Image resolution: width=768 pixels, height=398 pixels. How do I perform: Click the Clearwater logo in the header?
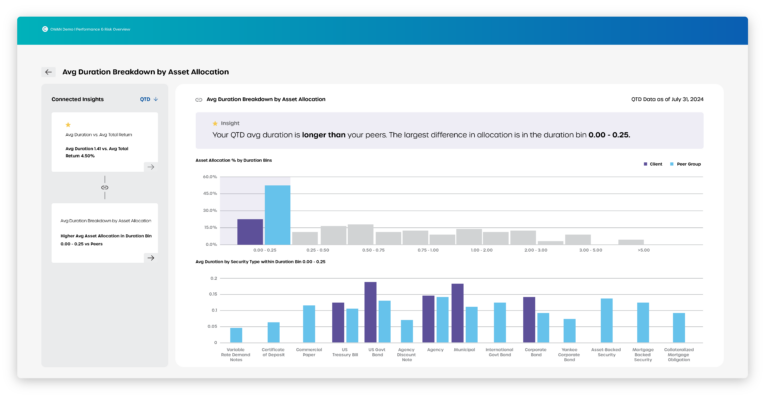click(x=45, y=29)
